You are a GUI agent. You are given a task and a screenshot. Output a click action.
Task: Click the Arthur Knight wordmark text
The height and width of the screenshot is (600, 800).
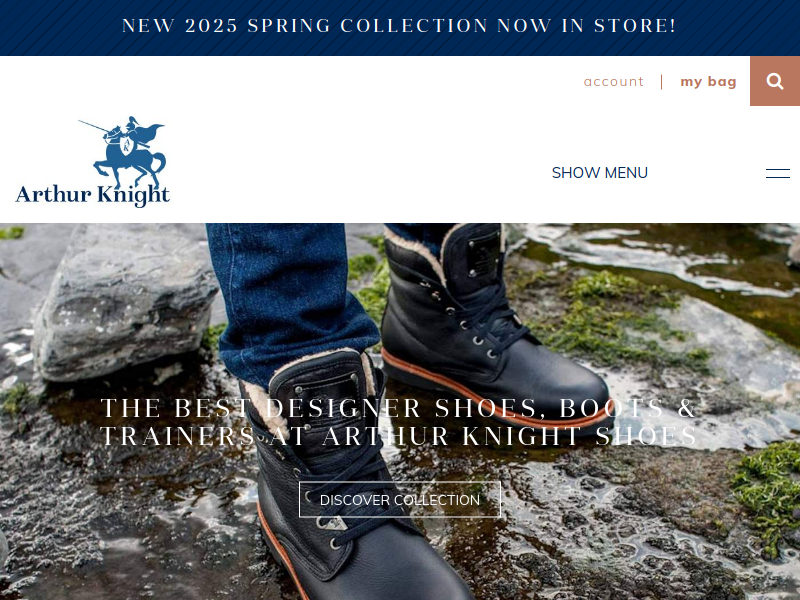coord(92,195)
